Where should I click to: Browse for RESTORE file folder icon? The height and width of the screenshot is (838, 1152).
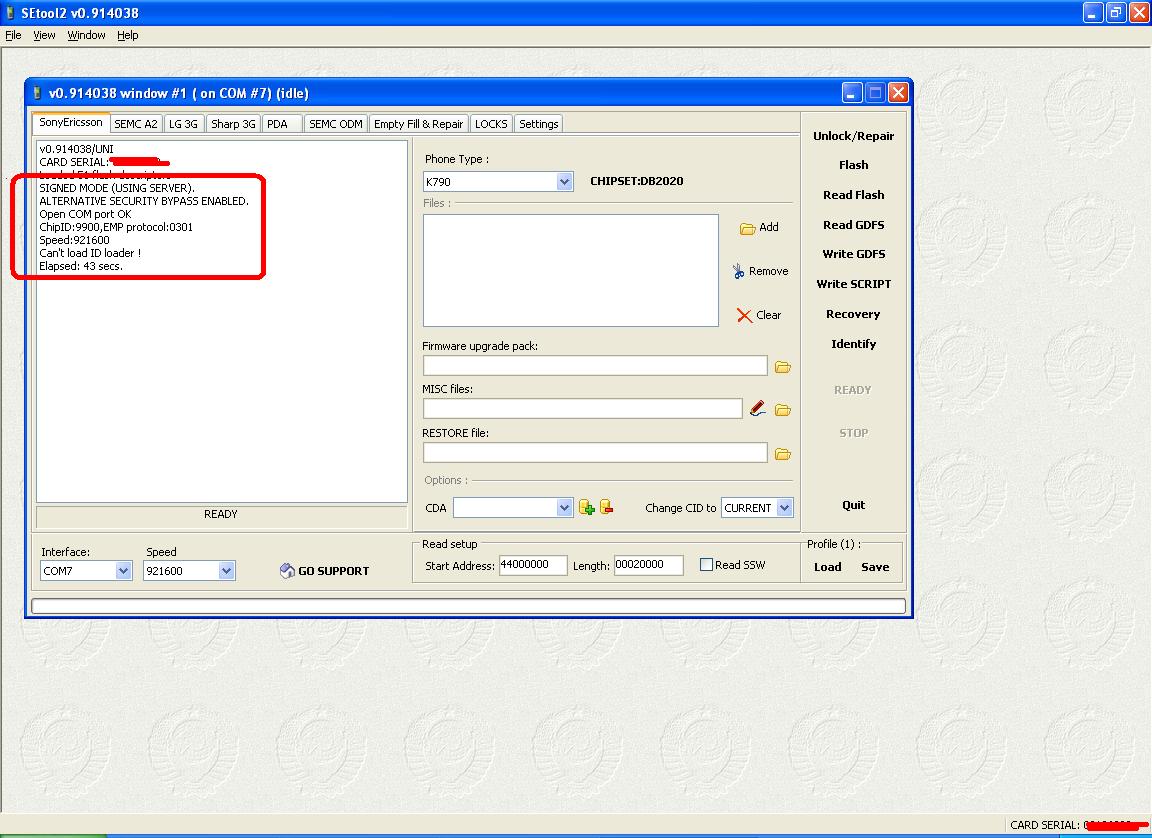783,454
